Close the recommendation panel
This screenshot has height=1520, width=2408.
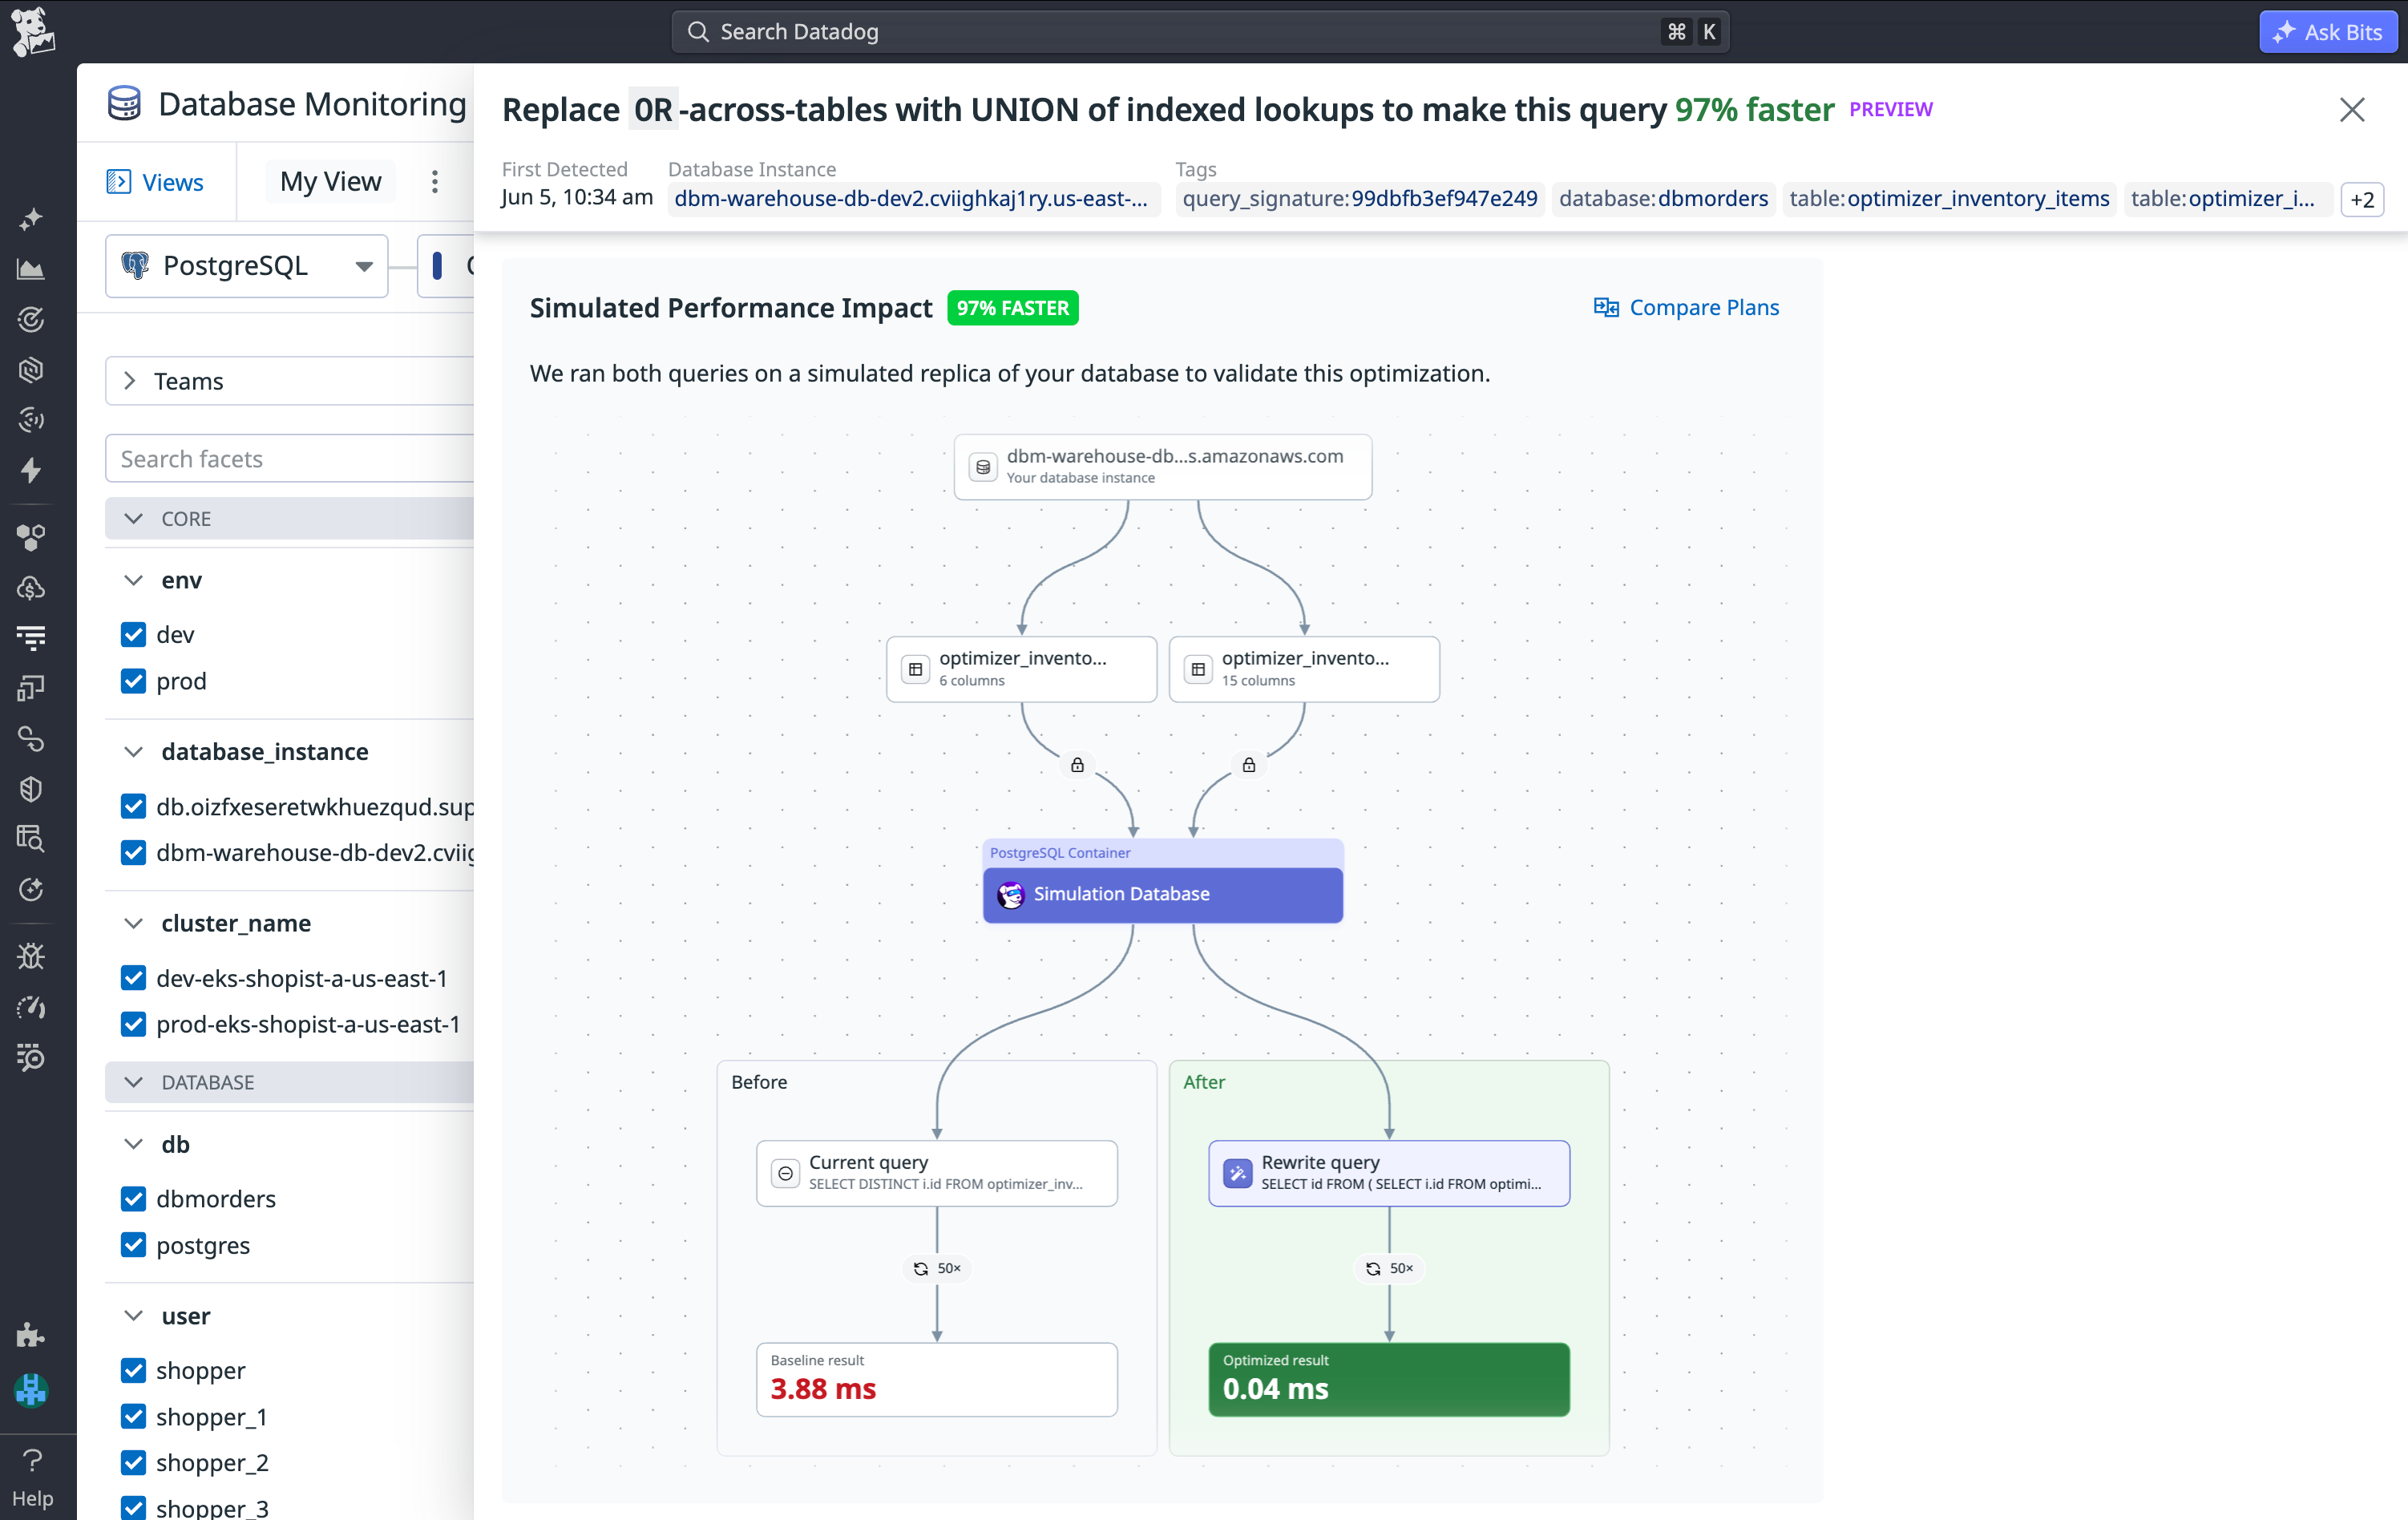click(x=2351, y=109)
